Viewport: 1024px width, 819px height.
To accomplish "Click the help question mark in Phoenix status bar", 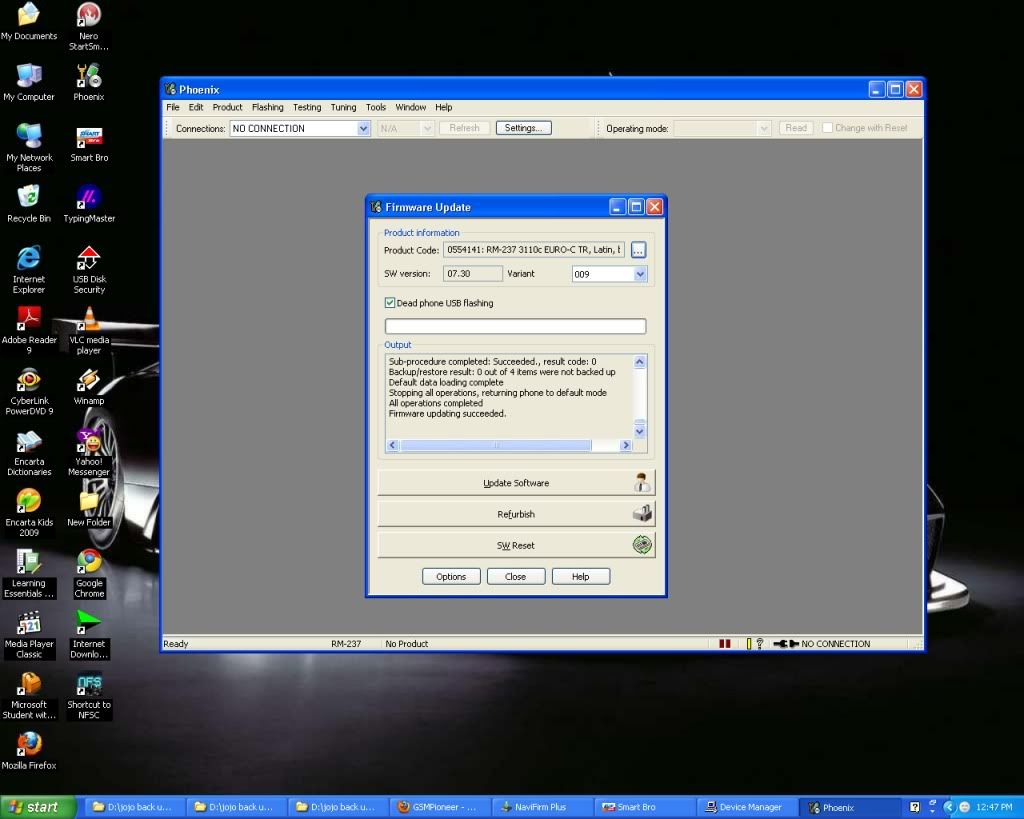I will click(x=760, y=643).
